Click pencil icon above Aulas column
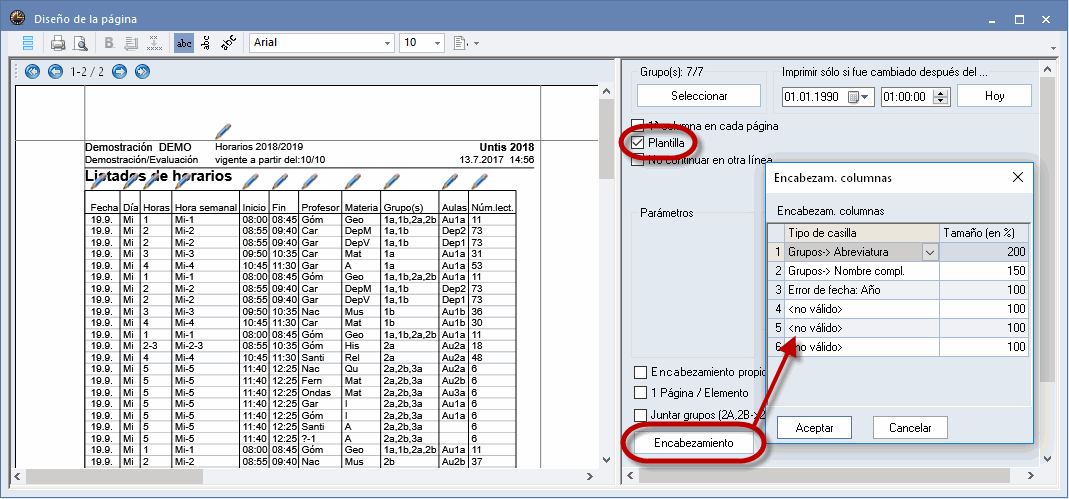This screenshot has height=499, width=1069. 449,181
